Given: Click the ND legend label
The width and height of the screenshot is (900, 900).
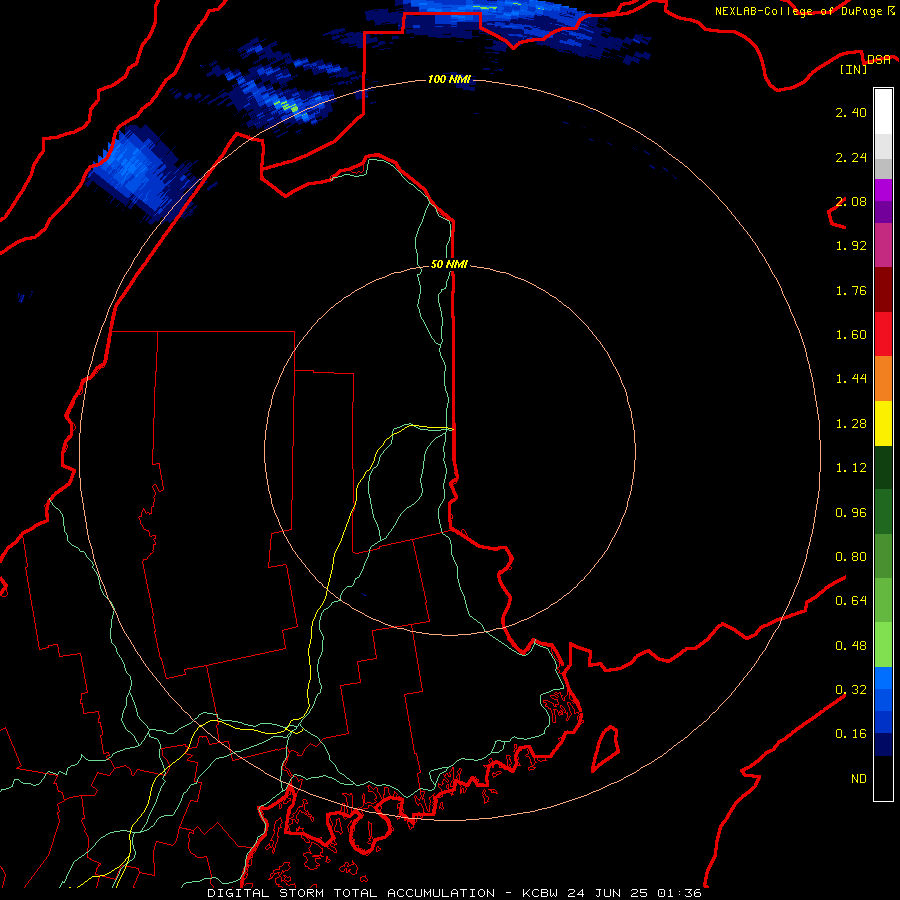Looking at the screenshot, I should [x=859, y=779].
